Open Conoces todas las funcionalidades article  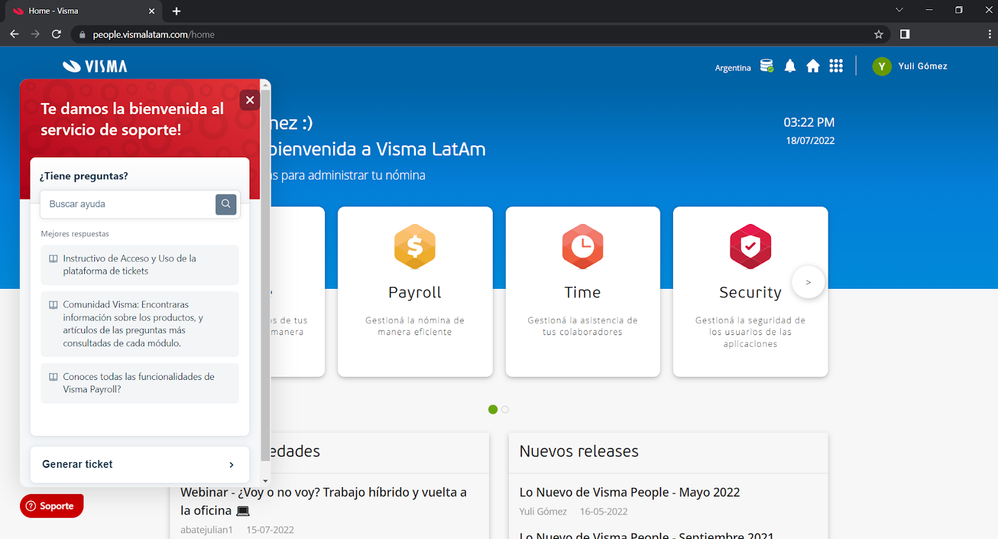[140, 383]
